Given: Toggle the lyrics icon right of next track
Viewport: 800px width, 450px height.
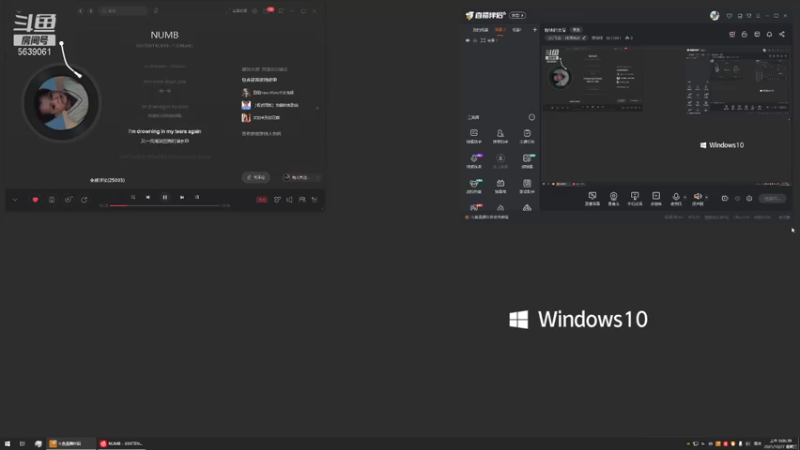Looking at the screenshot, I should coord(197,197).
